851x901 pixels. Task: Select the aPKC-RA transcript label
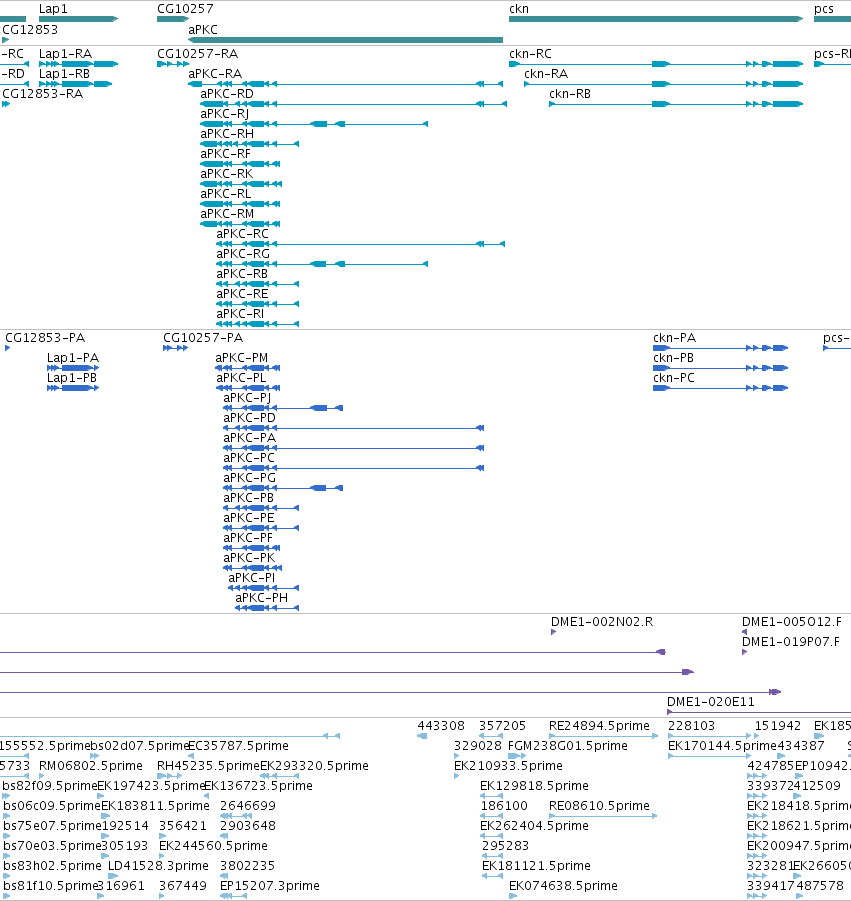215,74
